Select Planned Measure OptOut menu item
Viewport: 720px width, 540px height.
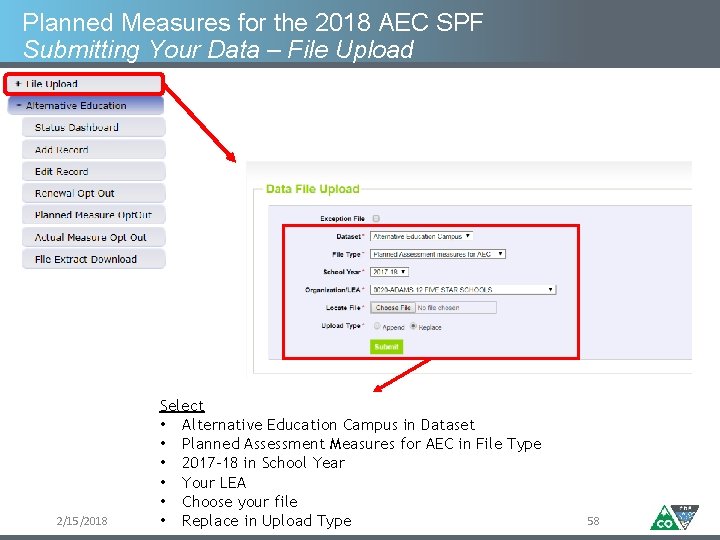93,216
